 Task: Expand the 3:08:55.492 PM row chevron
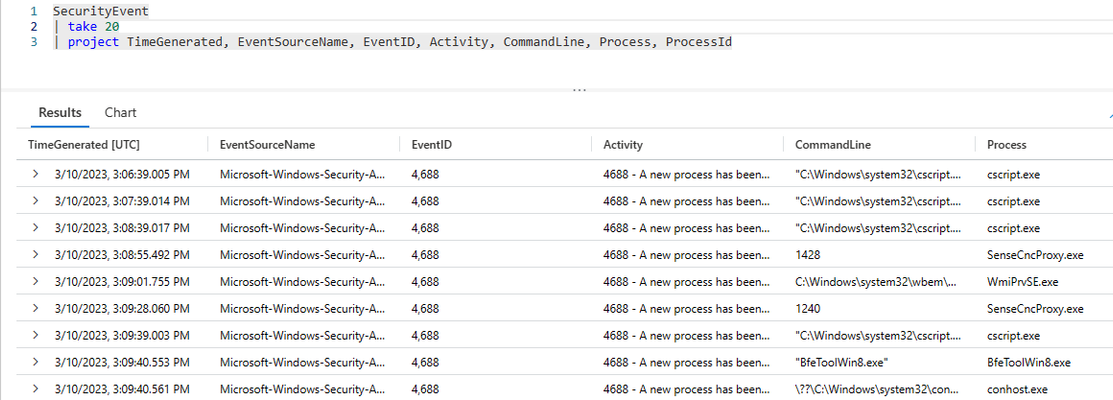tap(35, 255)
